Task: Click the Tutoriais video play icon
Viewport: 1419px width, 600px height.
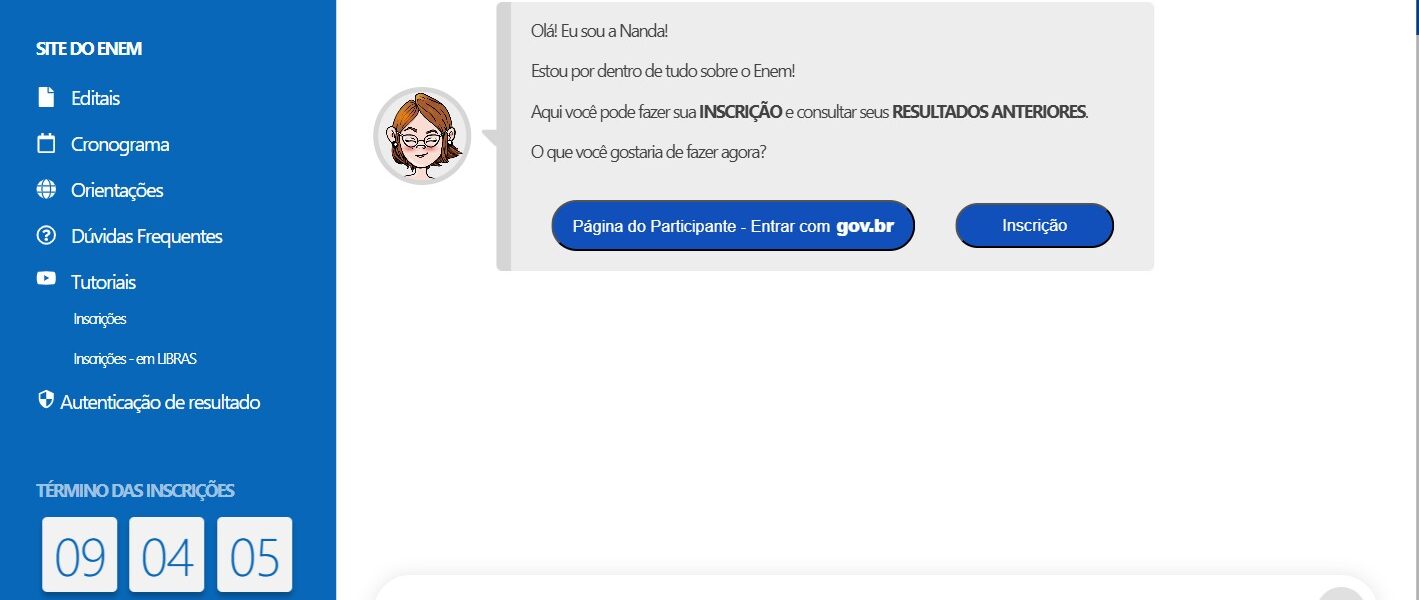Action: [x=46, y=279]
